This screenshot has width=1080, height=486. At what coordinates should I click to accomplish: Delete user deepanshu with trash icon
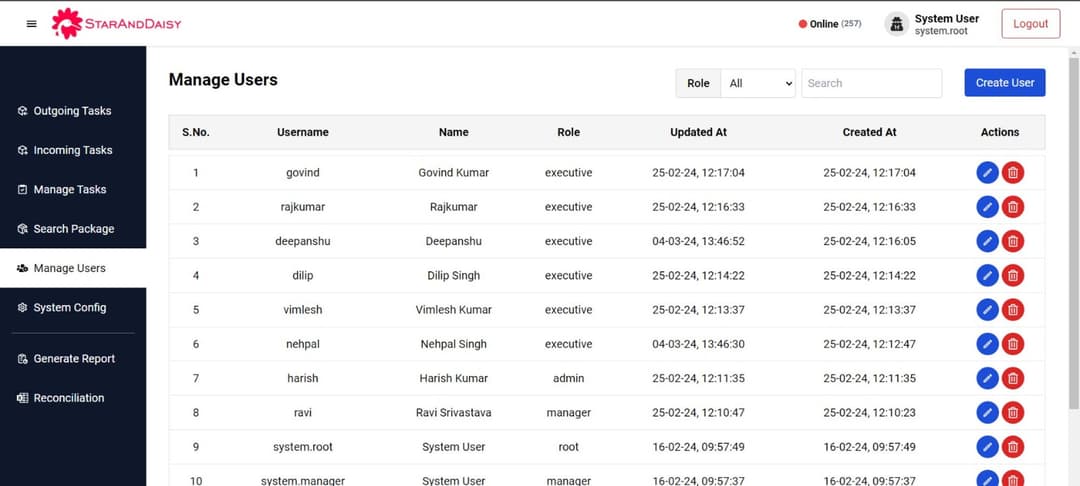1012,242
